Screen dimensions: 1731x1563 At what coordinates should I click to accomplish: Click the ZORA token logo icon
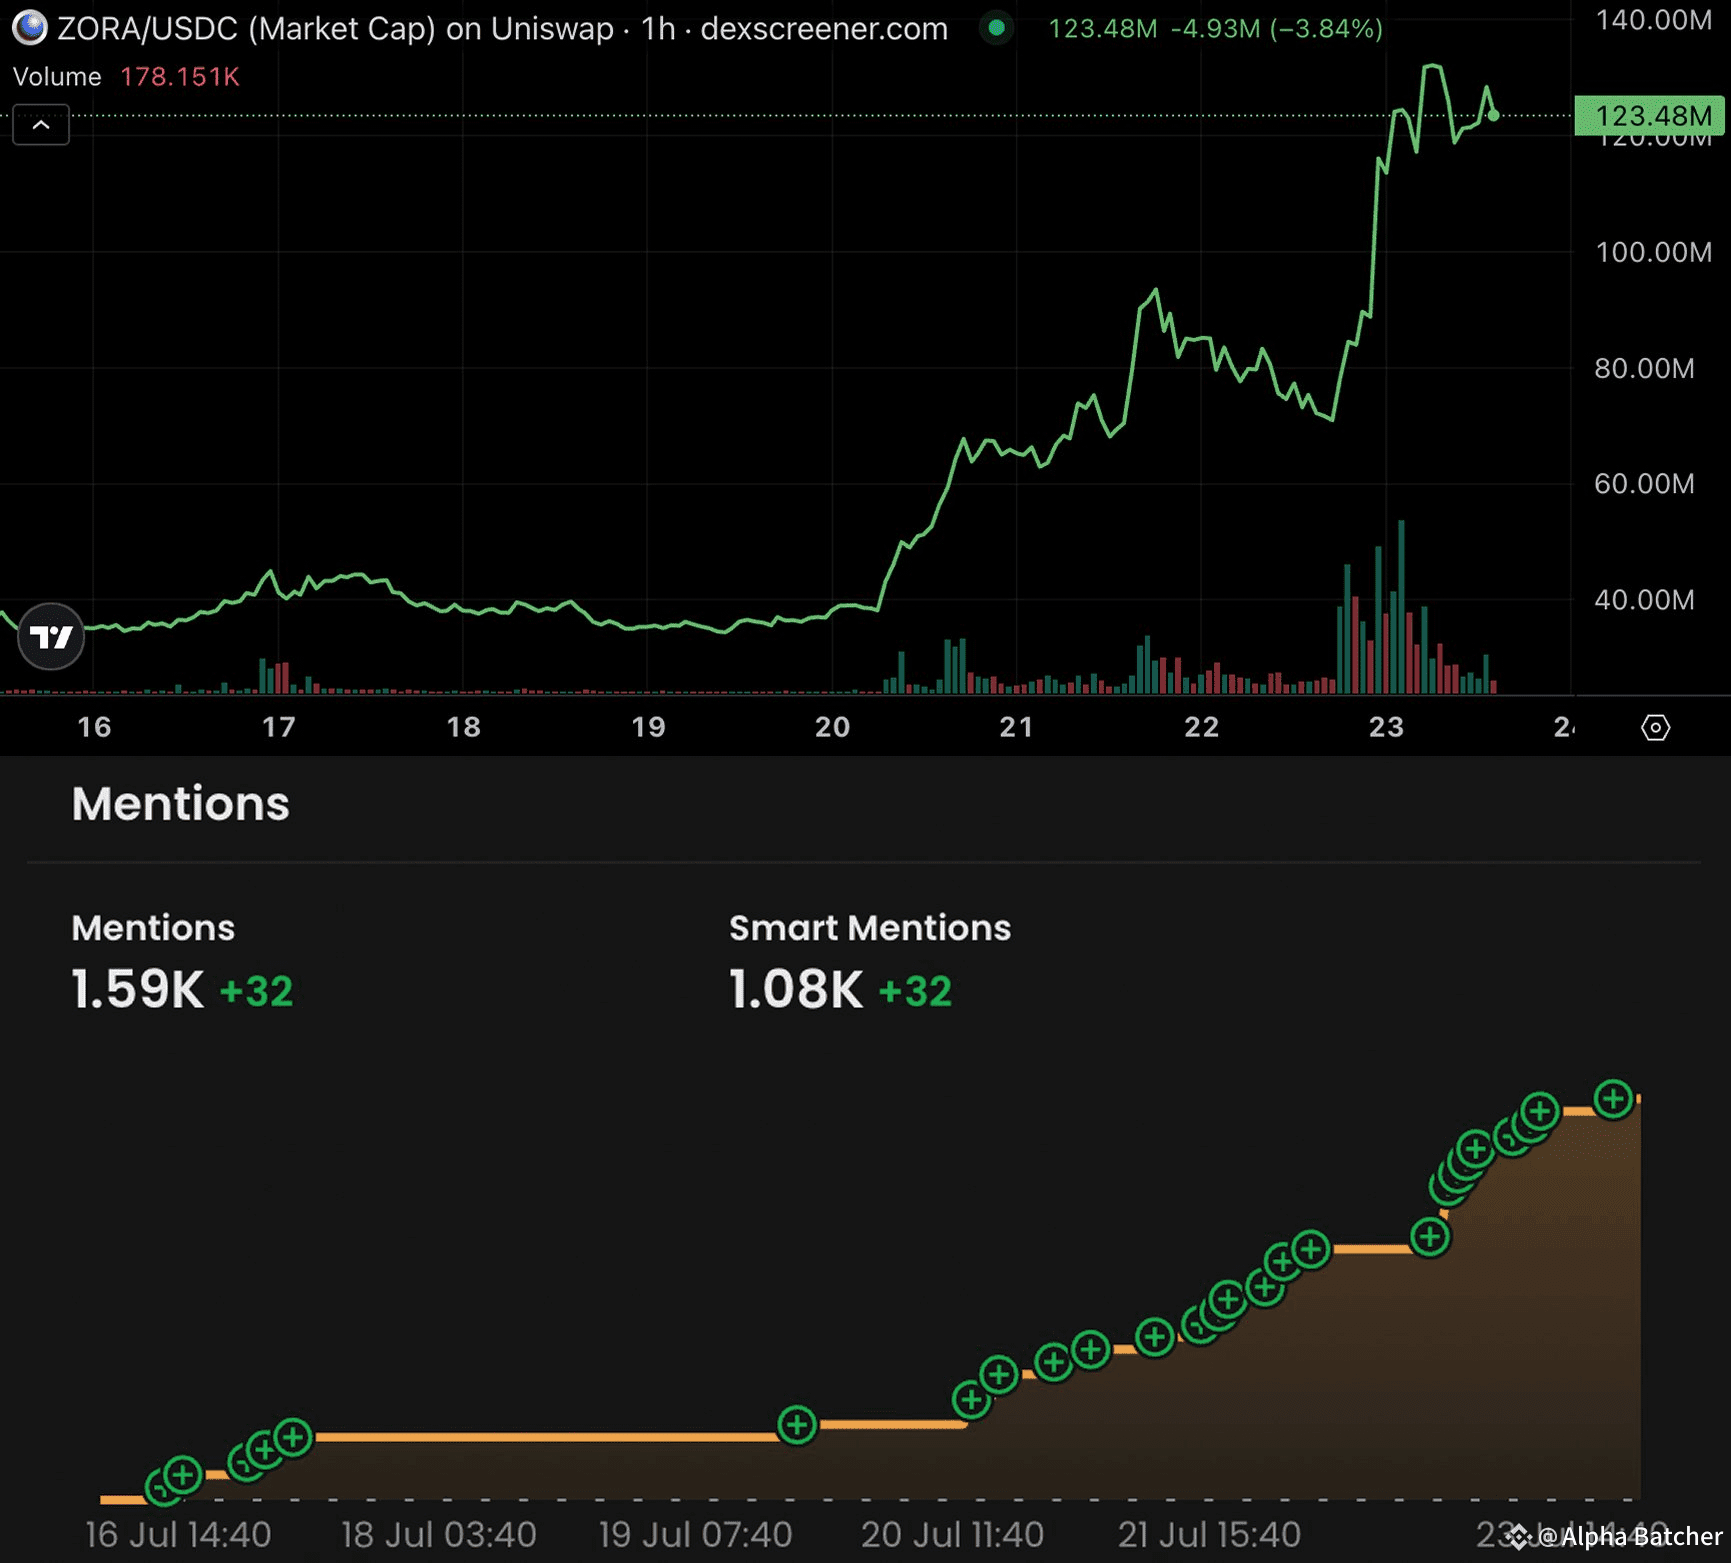pyautogui.click(x=30, y=28)
